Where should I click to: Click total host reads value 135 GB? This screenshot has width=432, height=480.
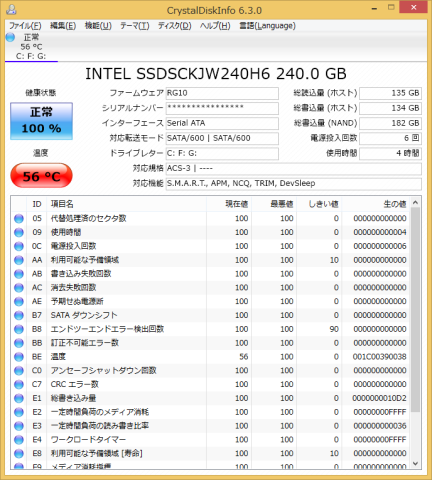coord(390,93)
